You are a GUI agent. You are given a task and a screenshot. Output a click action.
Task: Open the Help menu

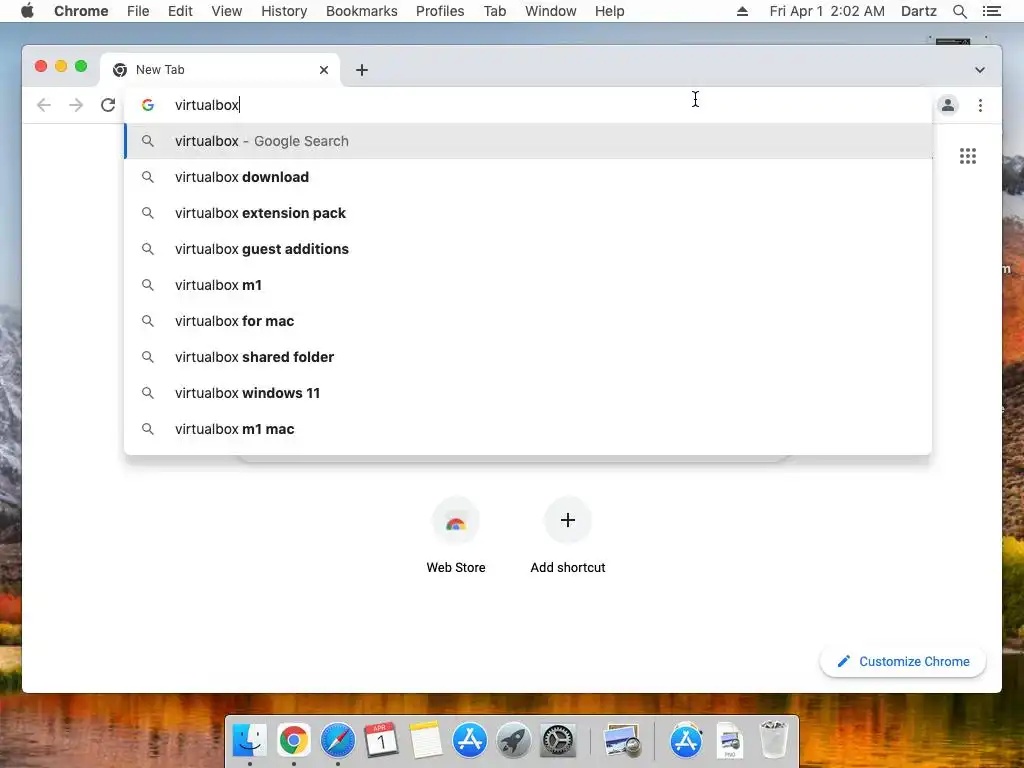609,11
